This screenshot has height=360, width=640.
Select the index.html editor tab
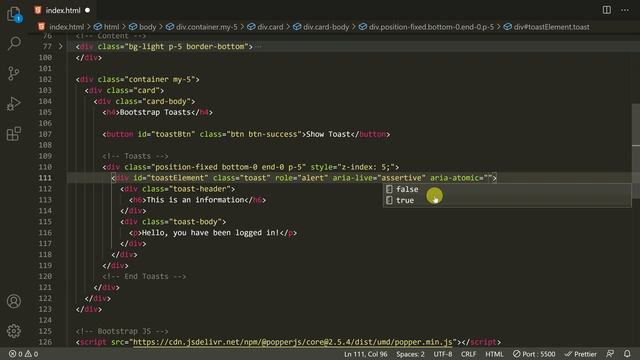point(62,10)
